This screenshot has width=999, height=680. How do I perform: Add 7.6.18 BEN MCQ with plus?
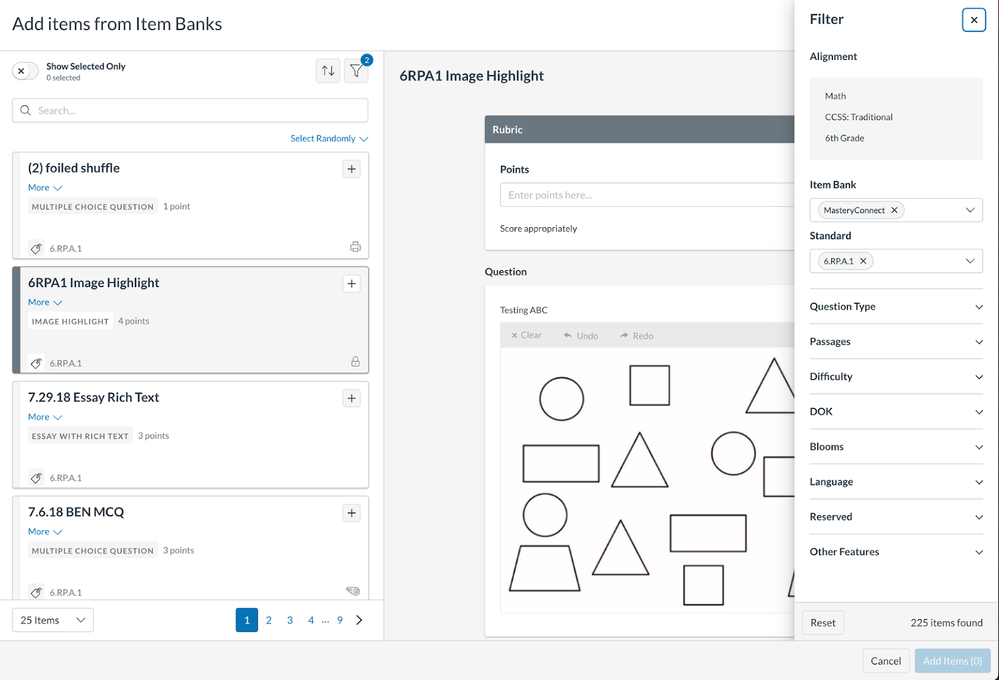(x=351, y=513)
